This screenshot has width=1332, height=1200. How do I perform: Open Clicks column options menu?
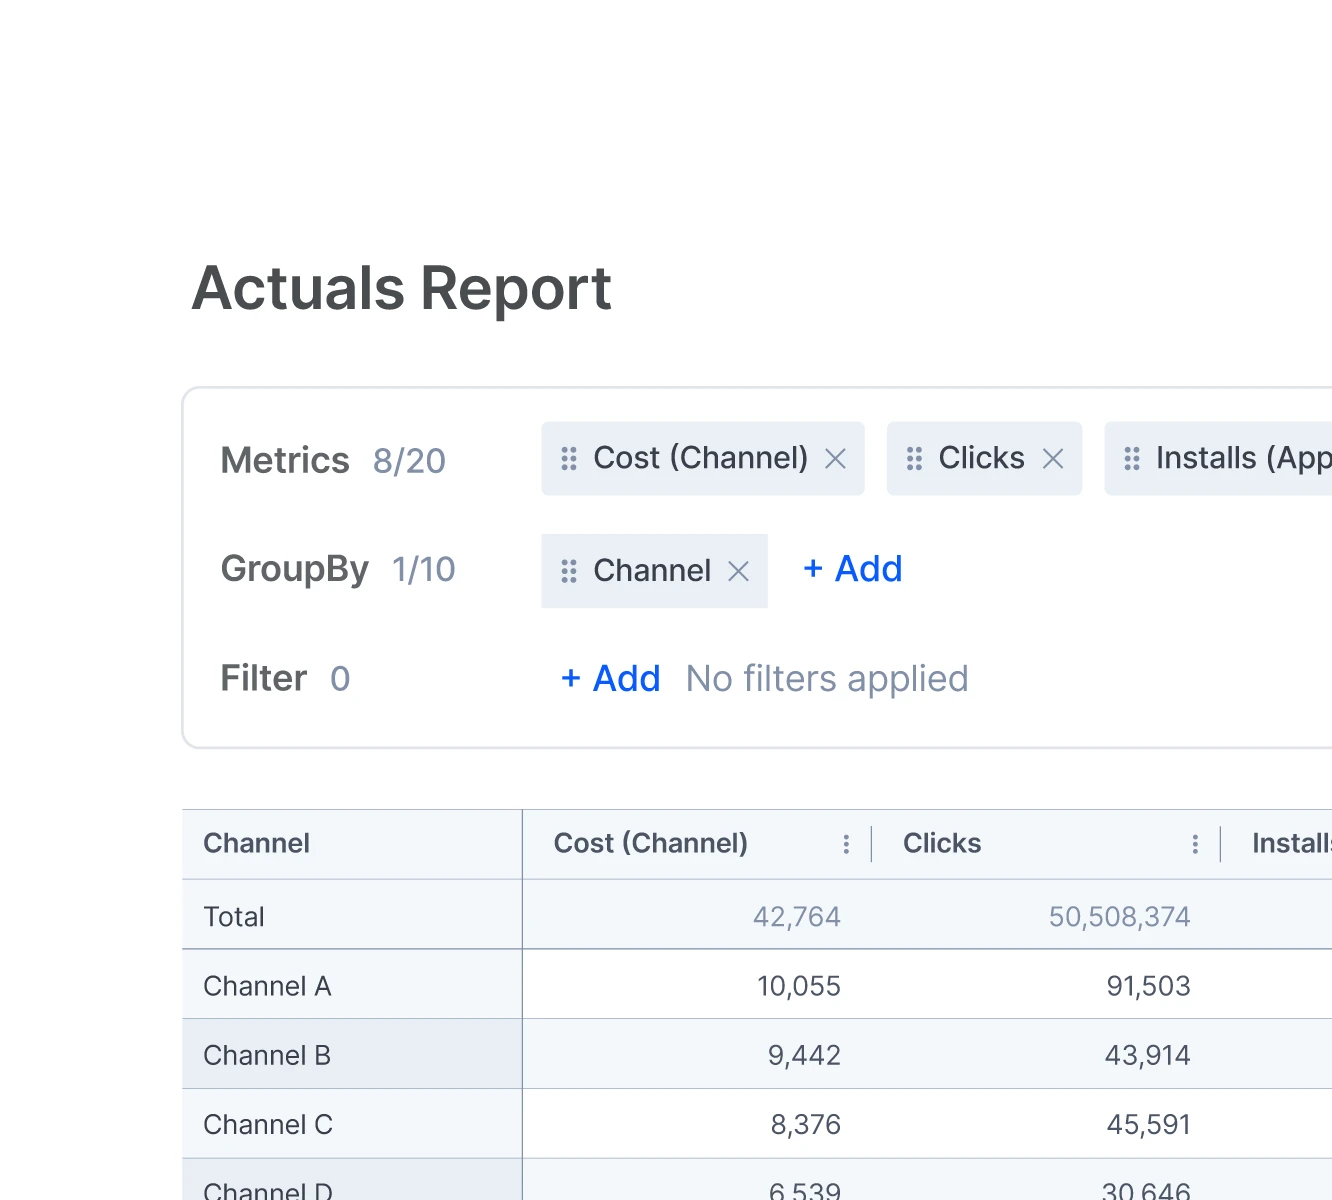tap(1195, 844)
